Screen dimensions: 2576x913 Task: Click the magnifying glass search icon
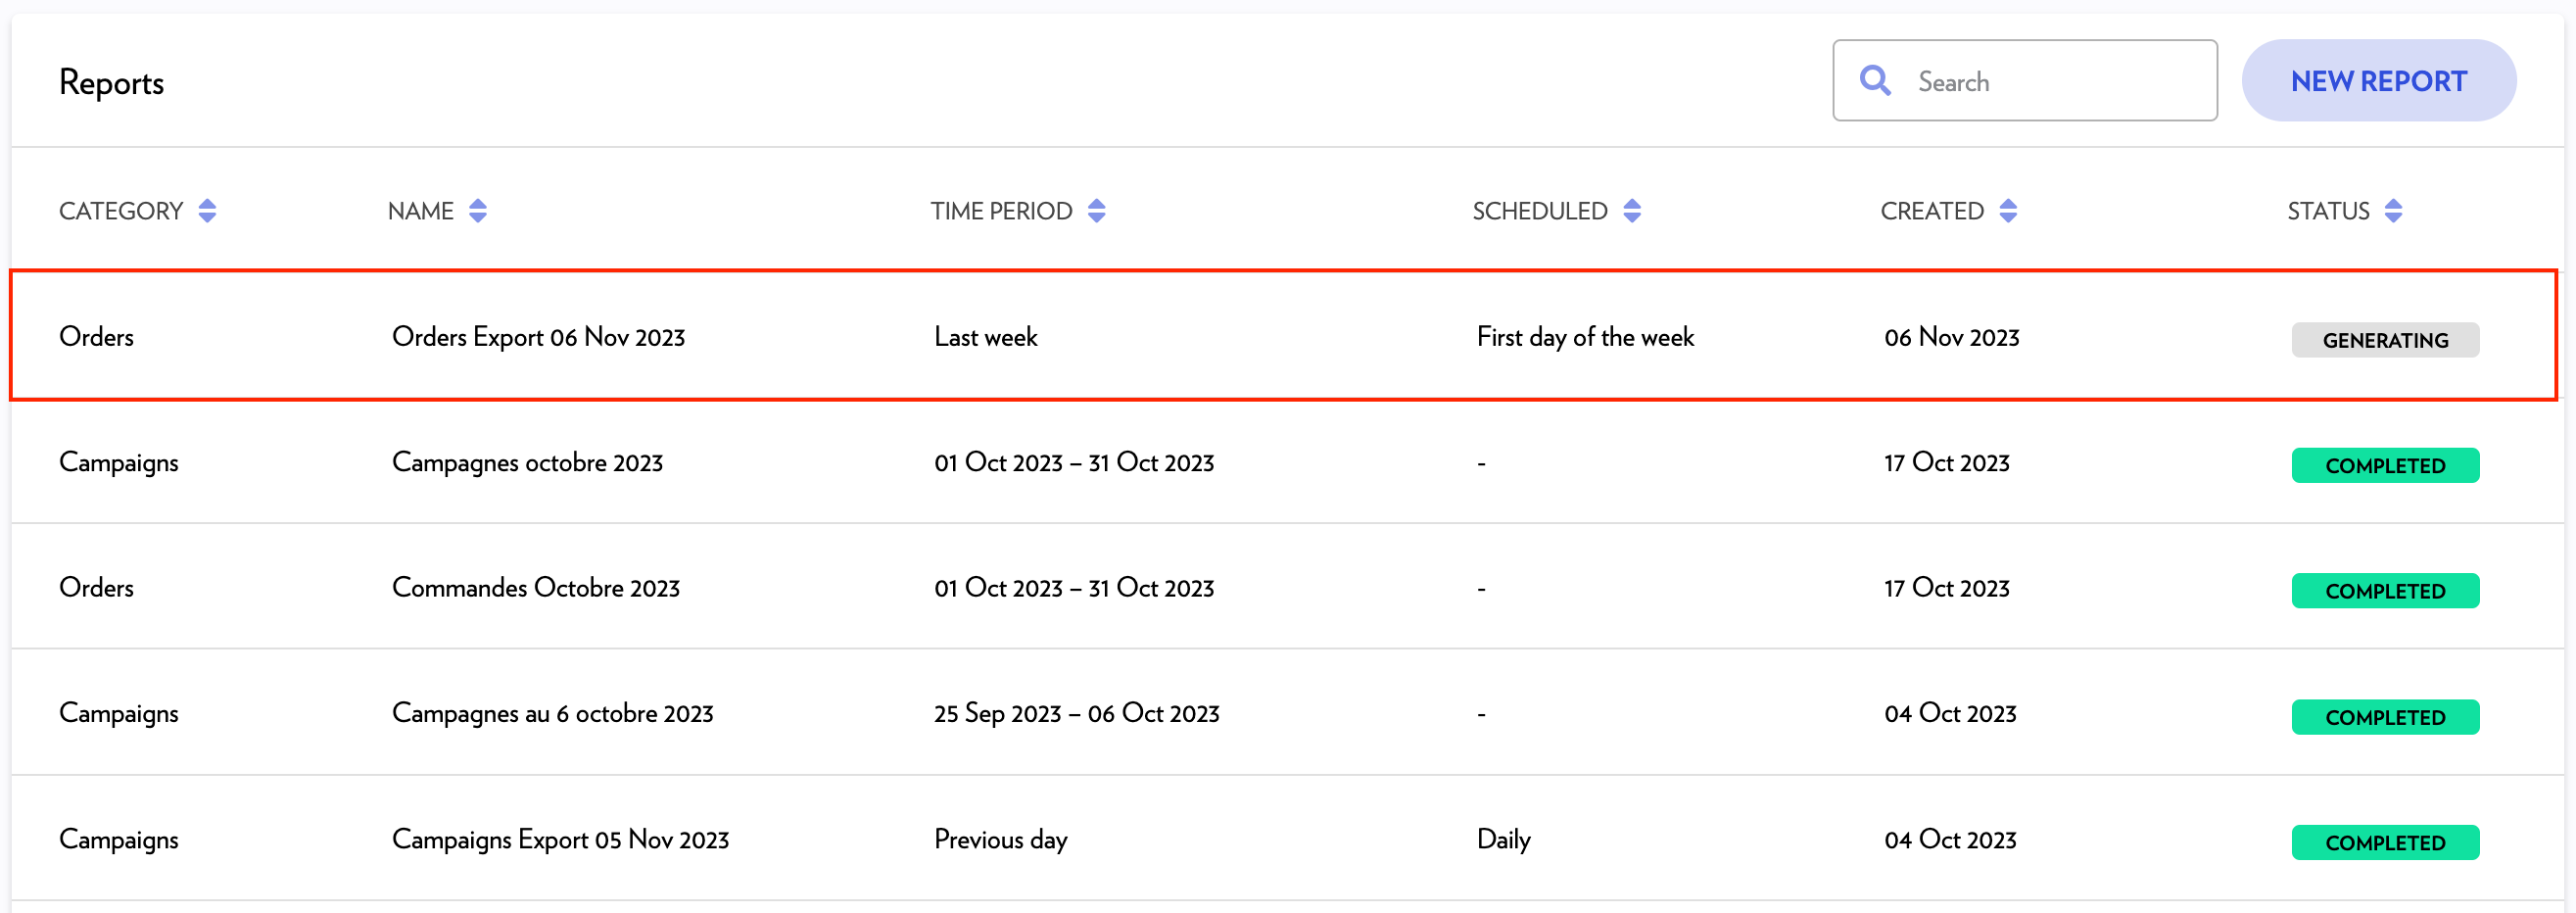pos(1875,81)
